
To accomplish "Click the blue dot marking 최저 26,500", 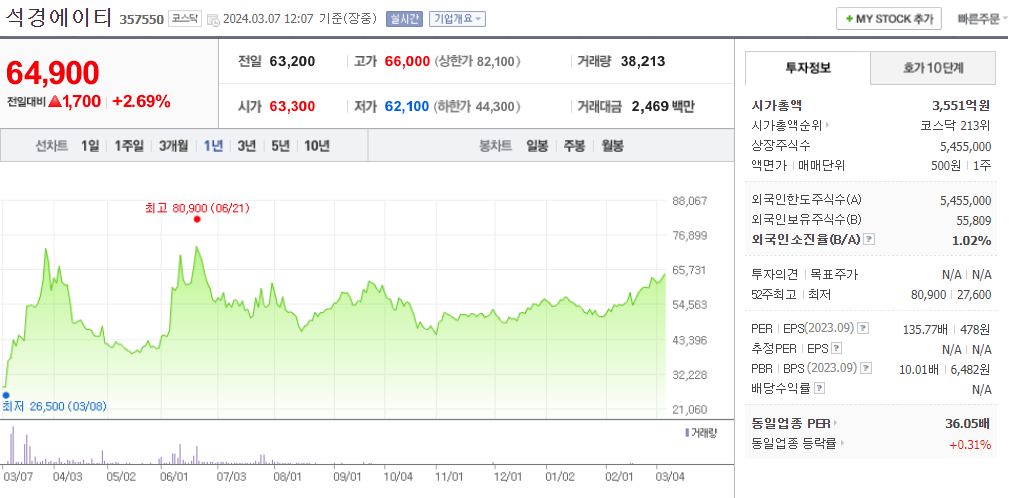I will tap(6, 395).
